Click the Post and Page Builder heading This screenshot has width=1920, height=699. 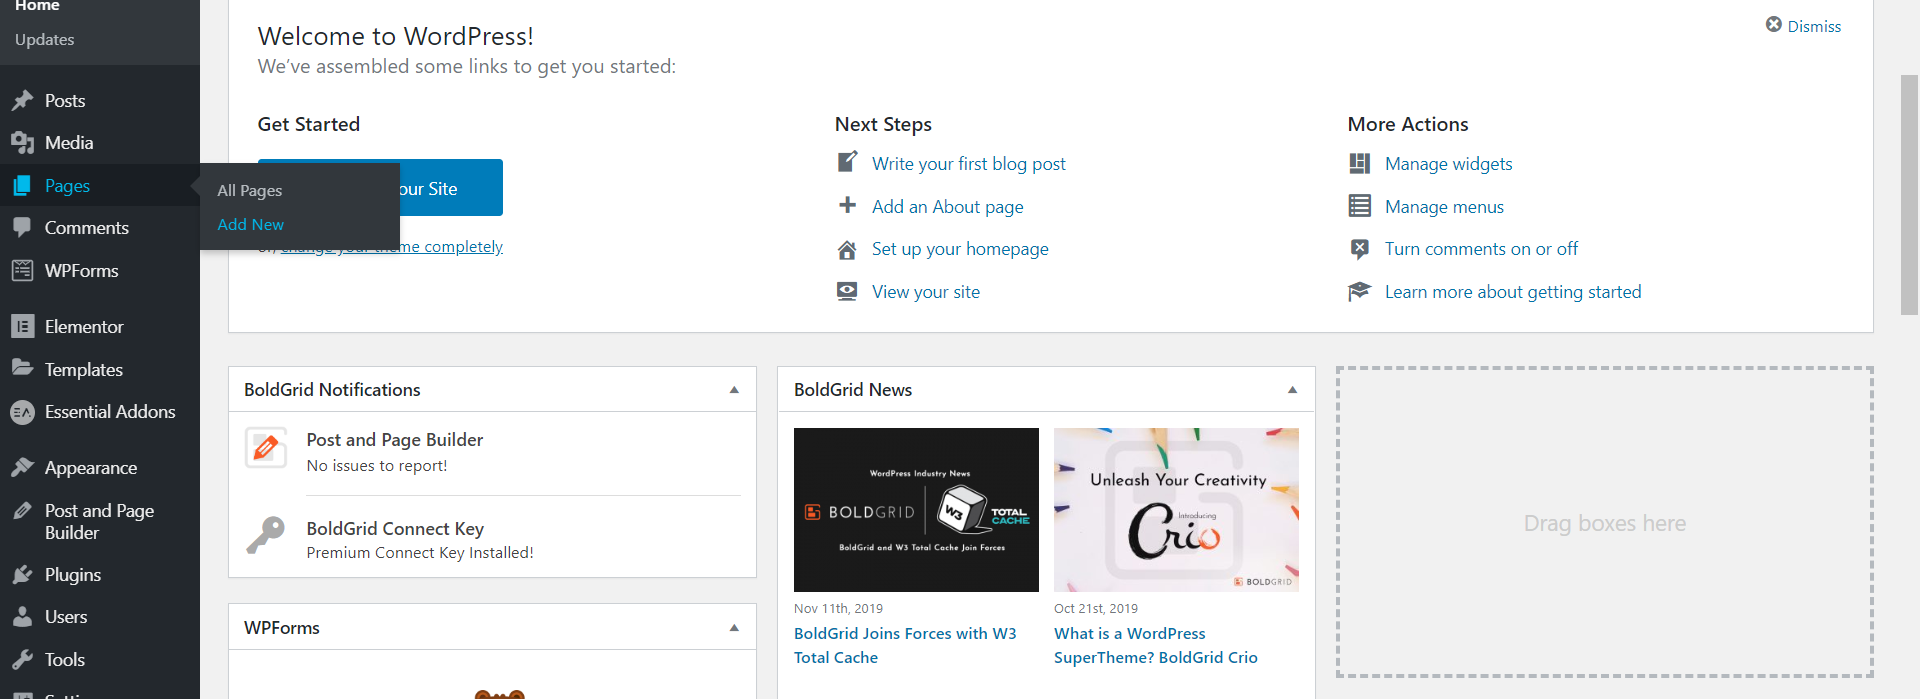395,440
